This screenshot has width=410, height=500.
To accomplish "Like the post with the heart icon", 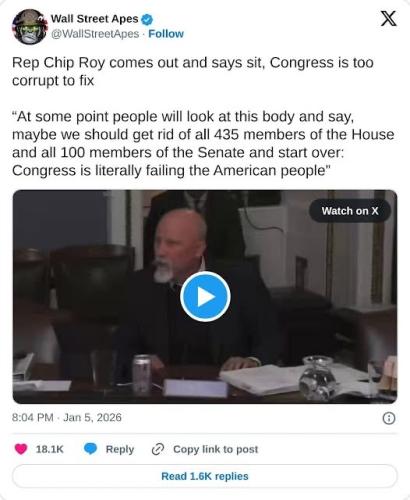I will pyautogui.click(x=21, y=449).
